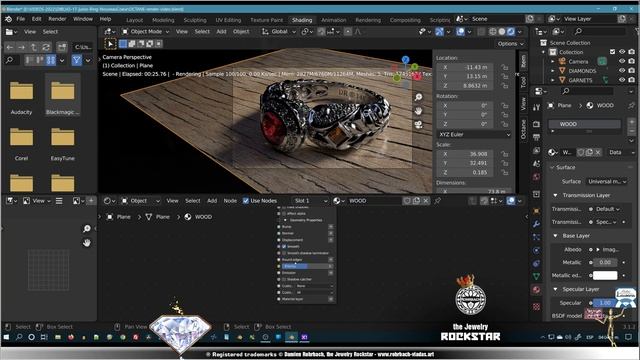This screenshot has height=360, width=640.
Task: Click the Metallic 0.00 value slider
Action: point(605,262)
